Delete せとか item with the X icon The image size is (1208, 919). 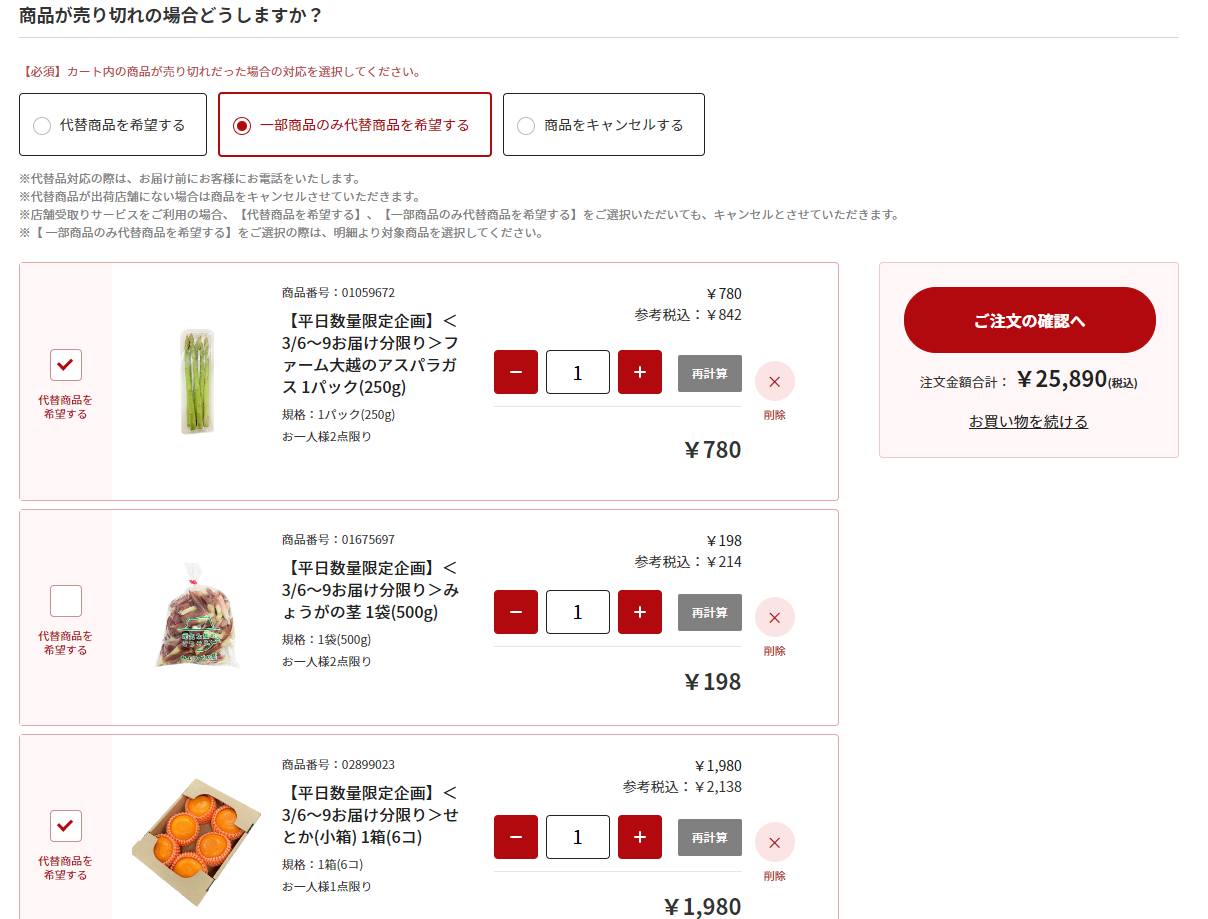click(774, 842)
